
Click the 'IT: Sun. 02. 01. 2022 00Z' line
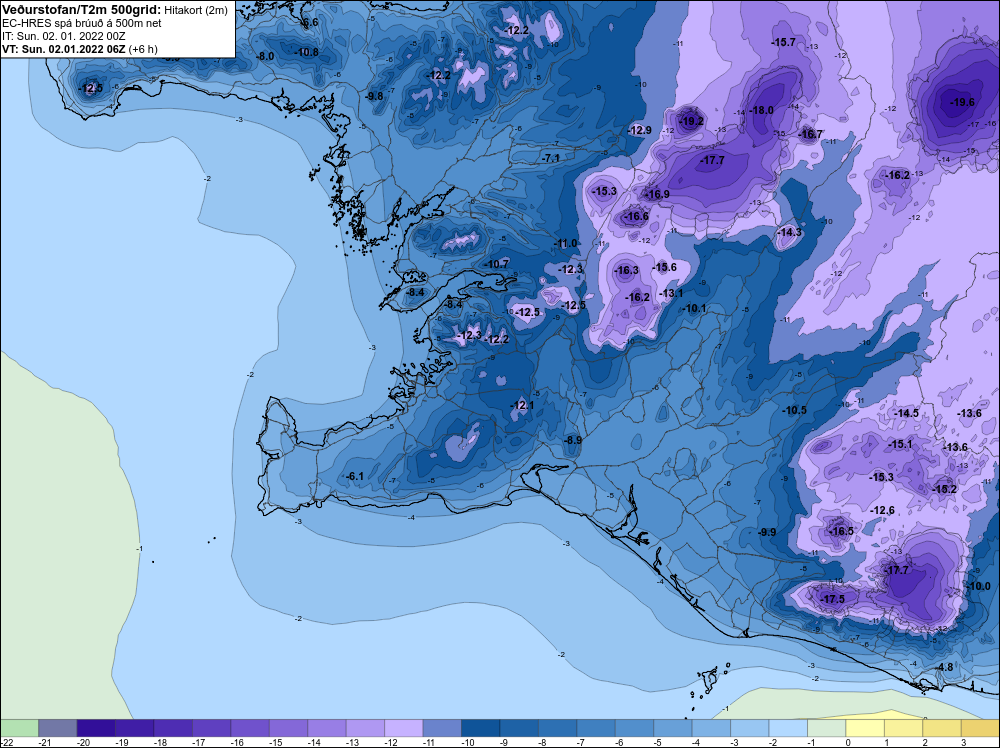(x=64, y=36)
